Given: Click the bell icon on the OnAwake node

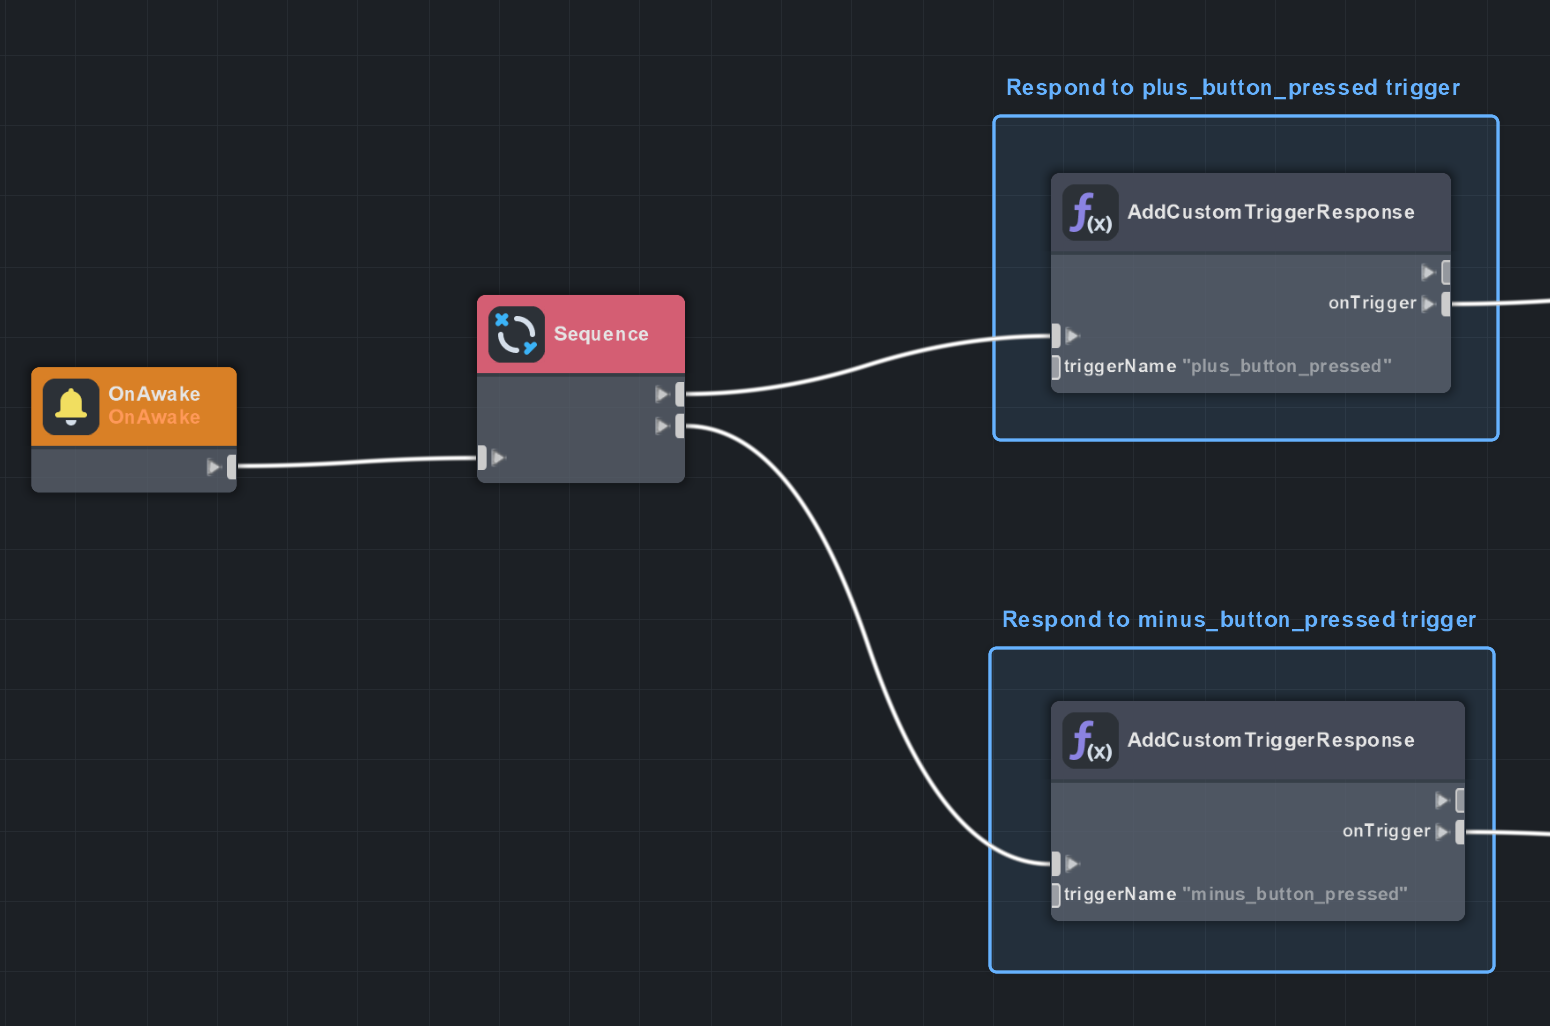Looking at the screenshot, I should pyautogui.click(x=71, y=407).
